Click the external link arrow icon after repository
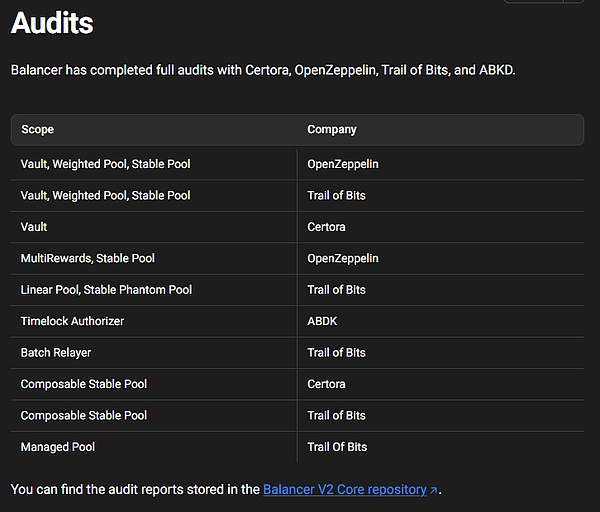Screen dimensions: 600x512 433,491
